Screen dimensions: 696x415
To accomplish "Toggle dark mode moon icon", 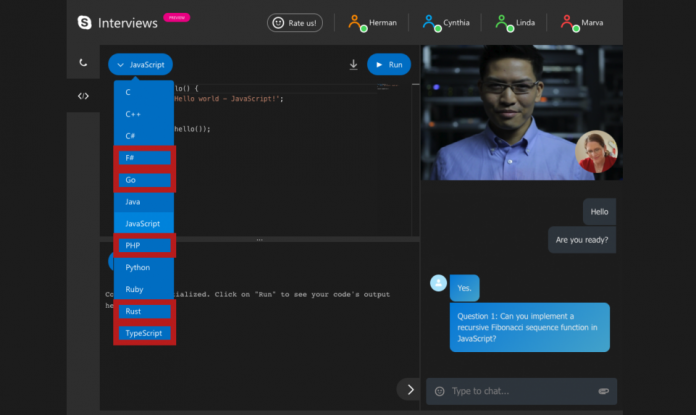I will click(83, 63).
